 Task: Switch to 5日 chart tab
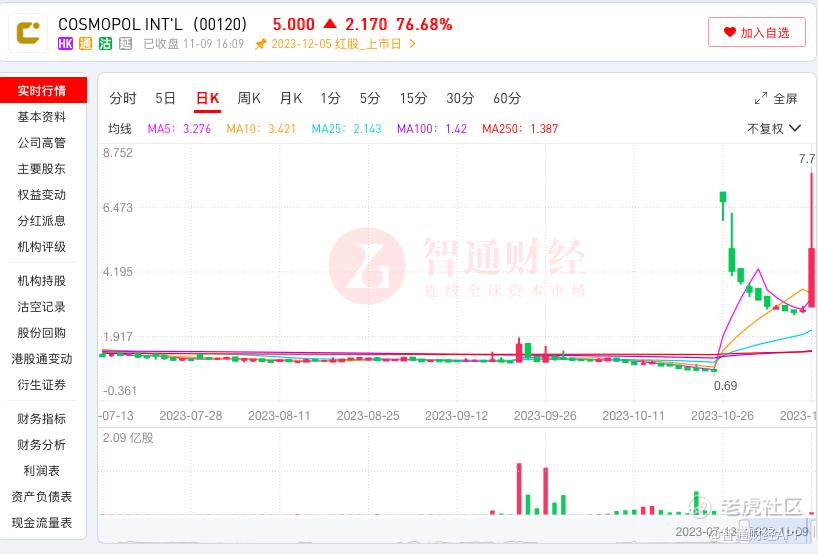pyautogui.click(x=165, y=98)
